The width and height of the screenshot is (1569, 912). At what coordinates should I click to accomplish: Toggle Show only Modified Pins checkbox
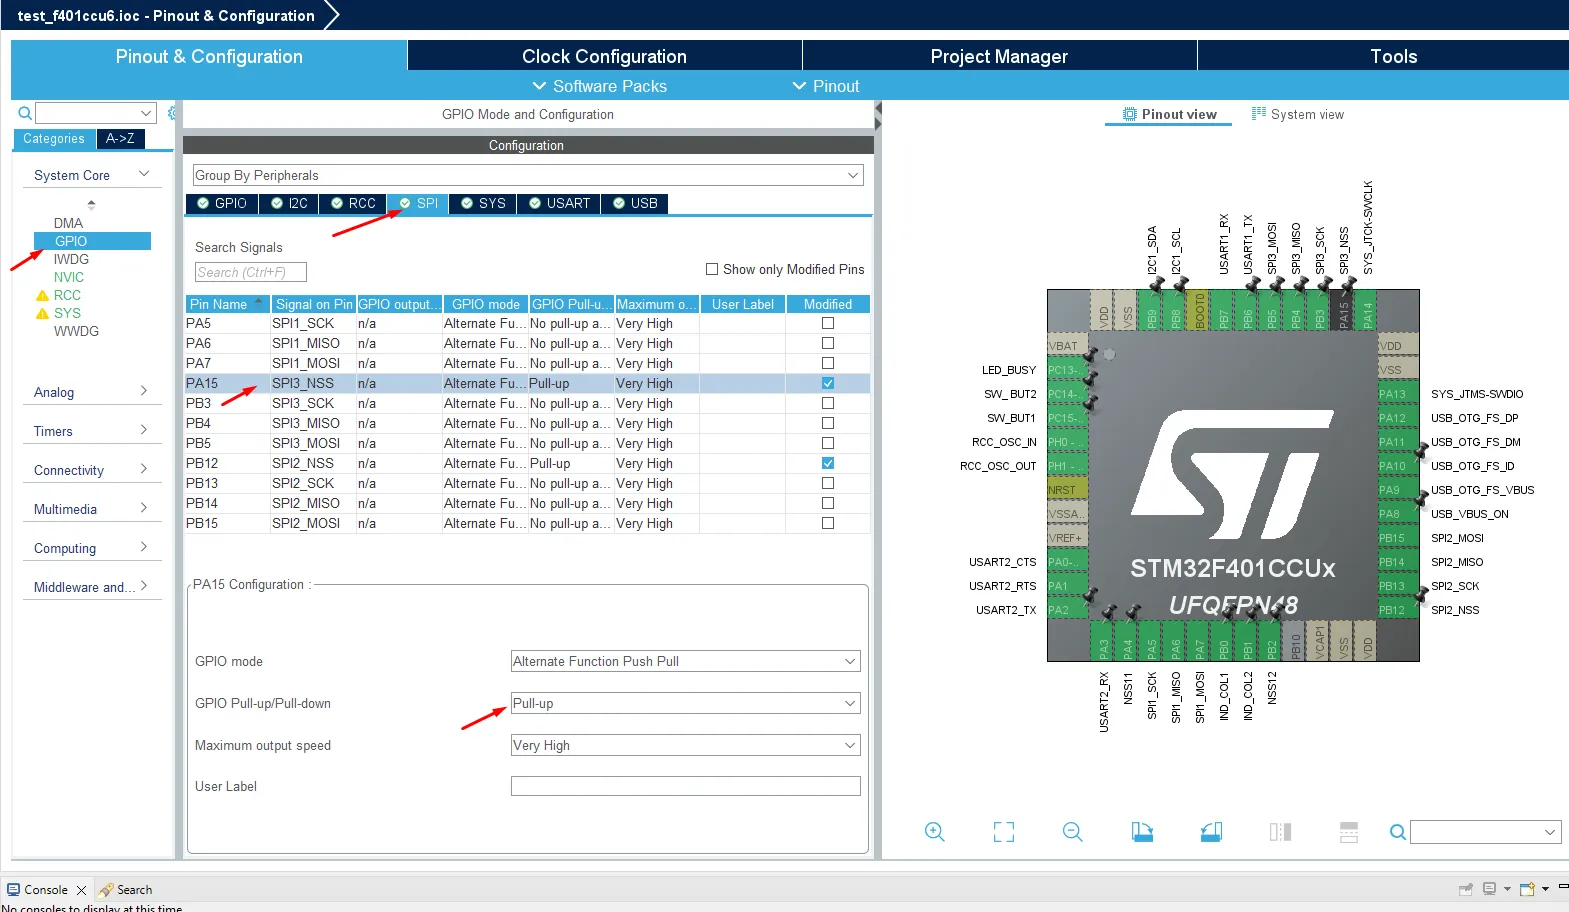tap(712, 269)
